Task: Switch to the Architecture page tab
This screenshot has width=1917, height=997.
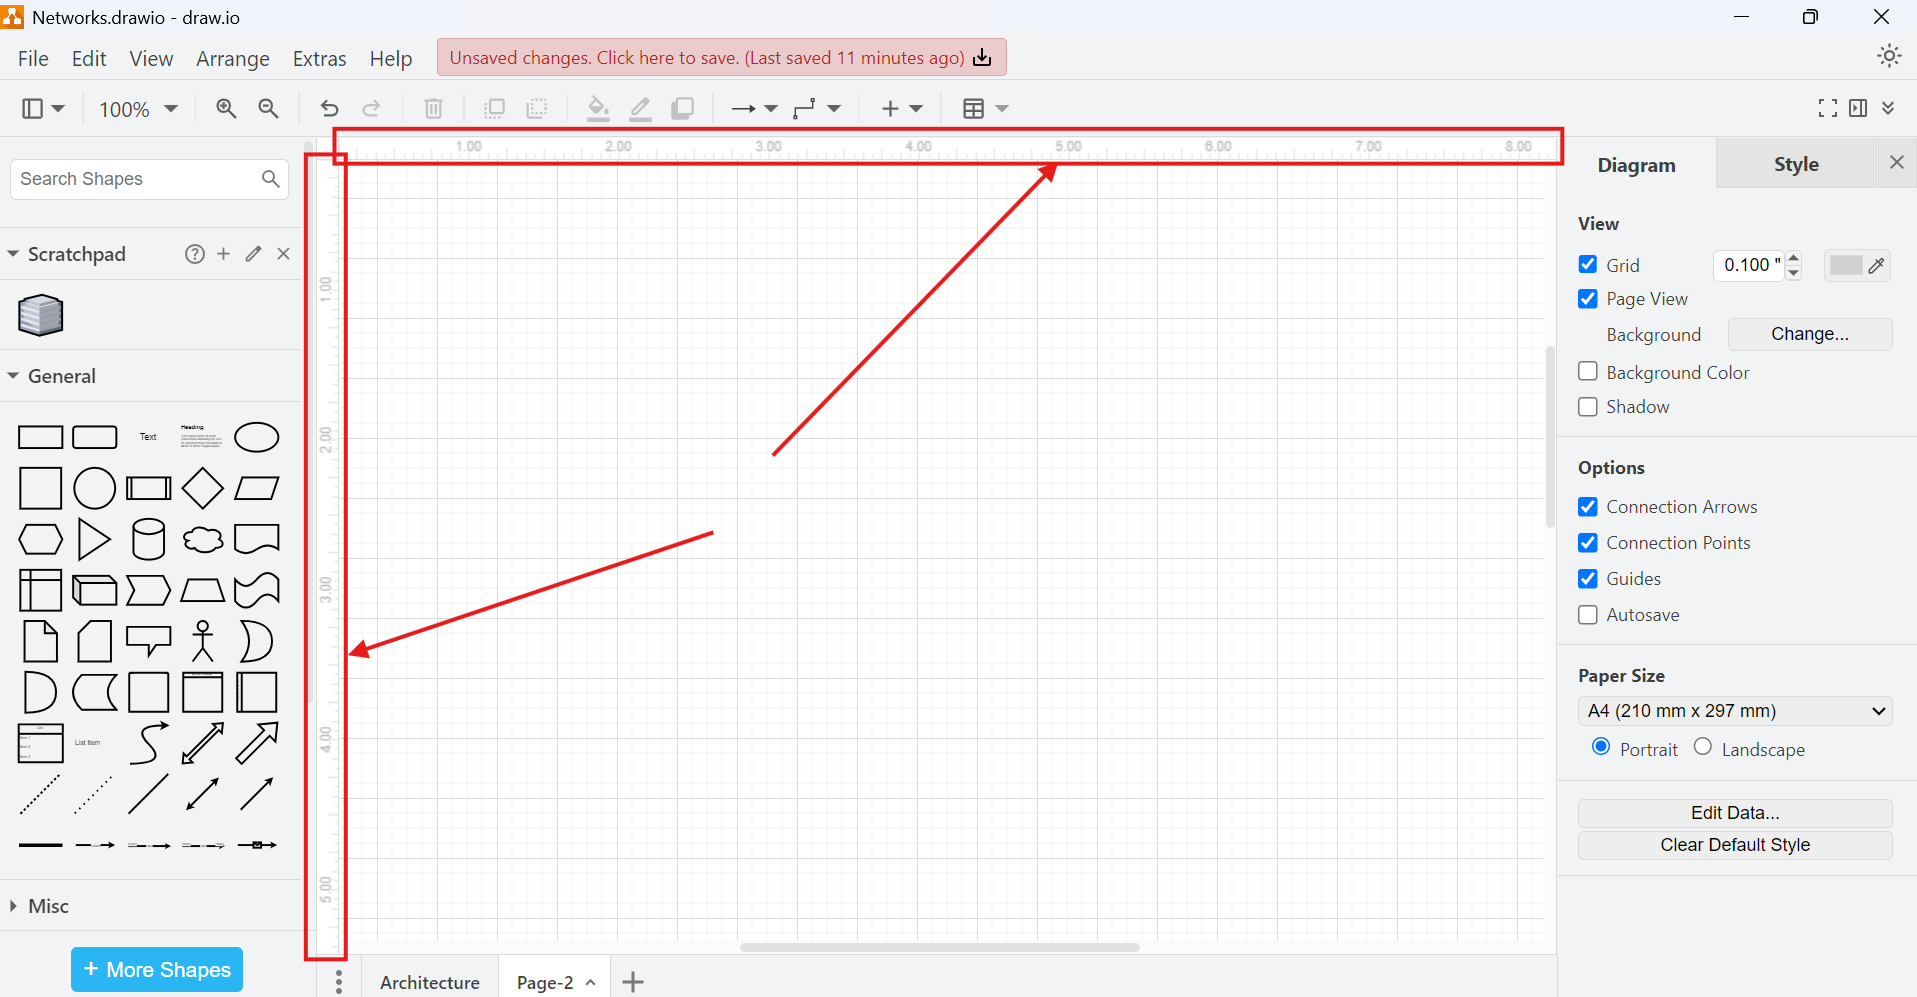Action: [x=429, y=982]
